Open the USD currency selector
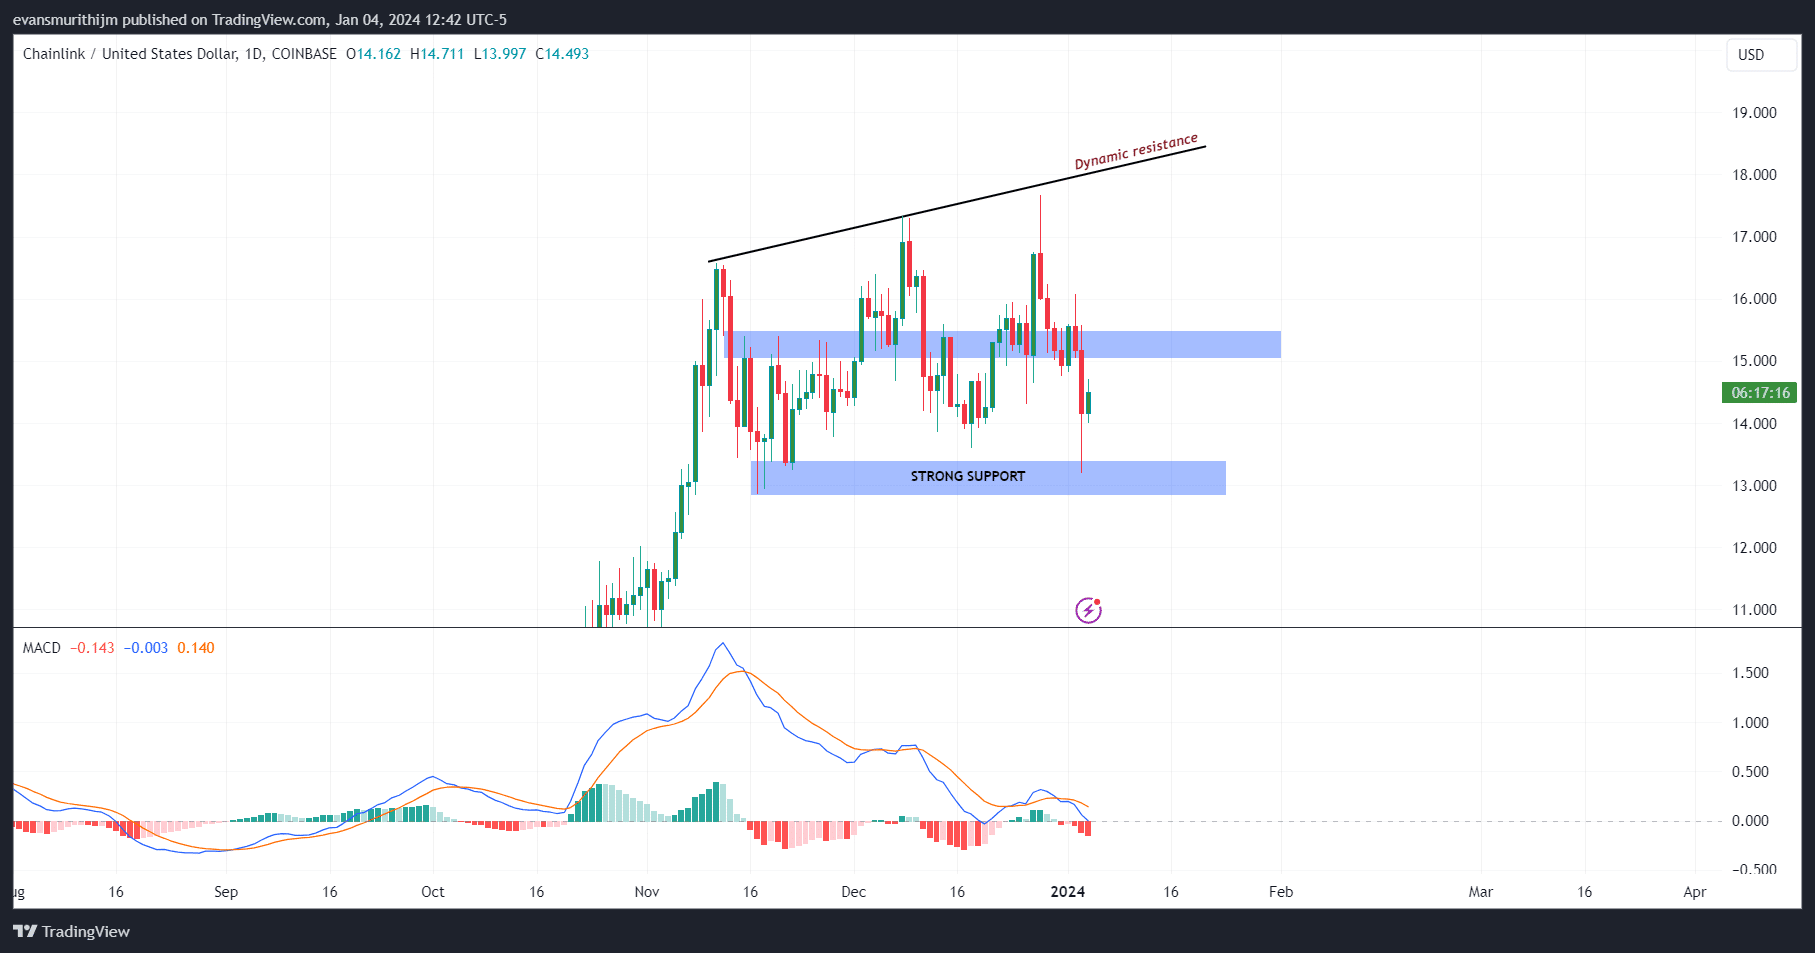This screenshot has width=1815, height=953. (x=1761, y=55)
